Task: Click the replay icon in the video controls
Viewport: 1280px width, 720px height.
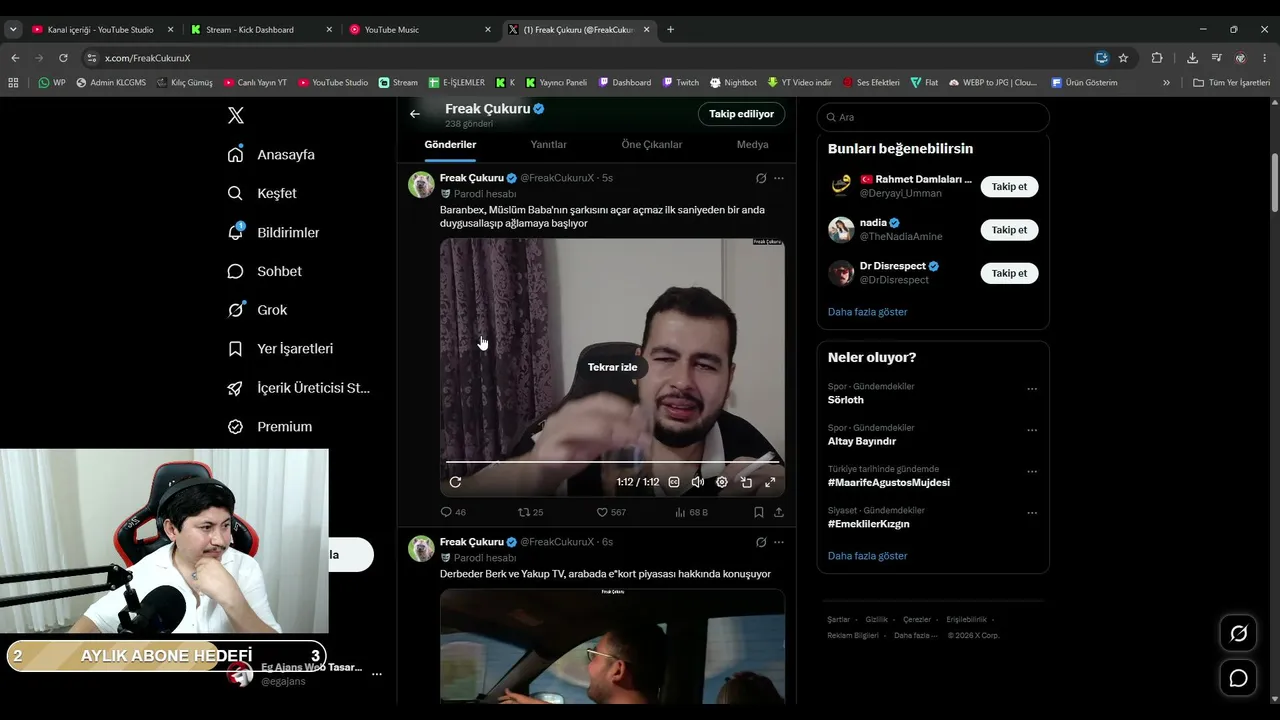Action: tap(455, 482)
